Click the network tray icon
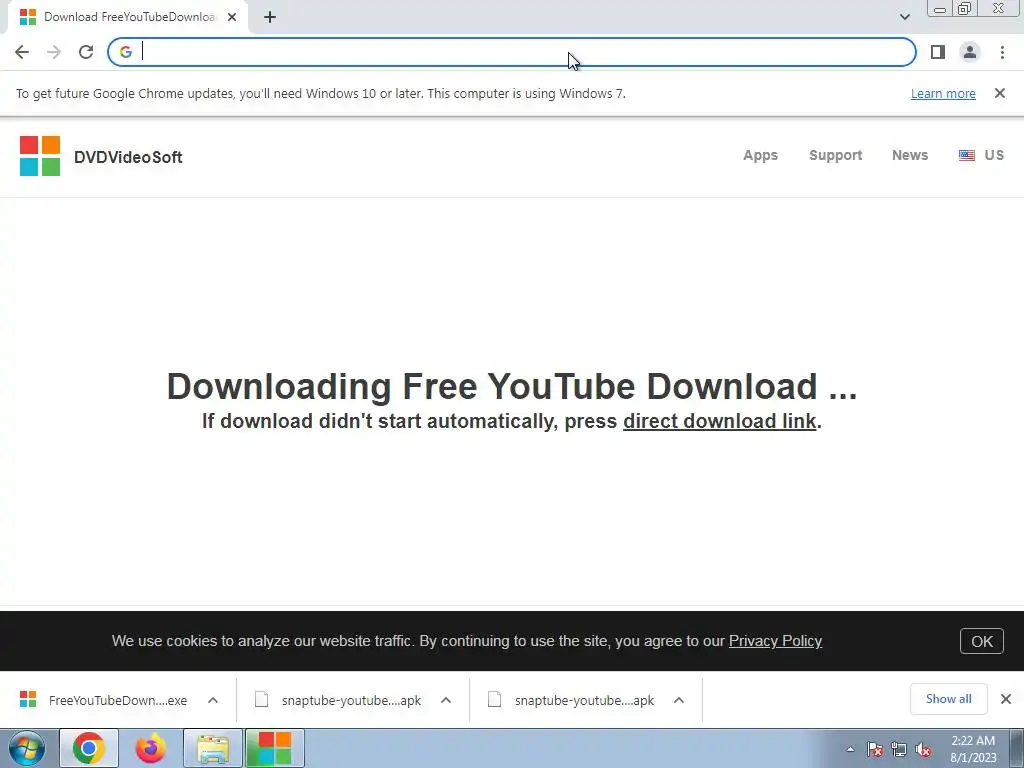 point(899,749)
